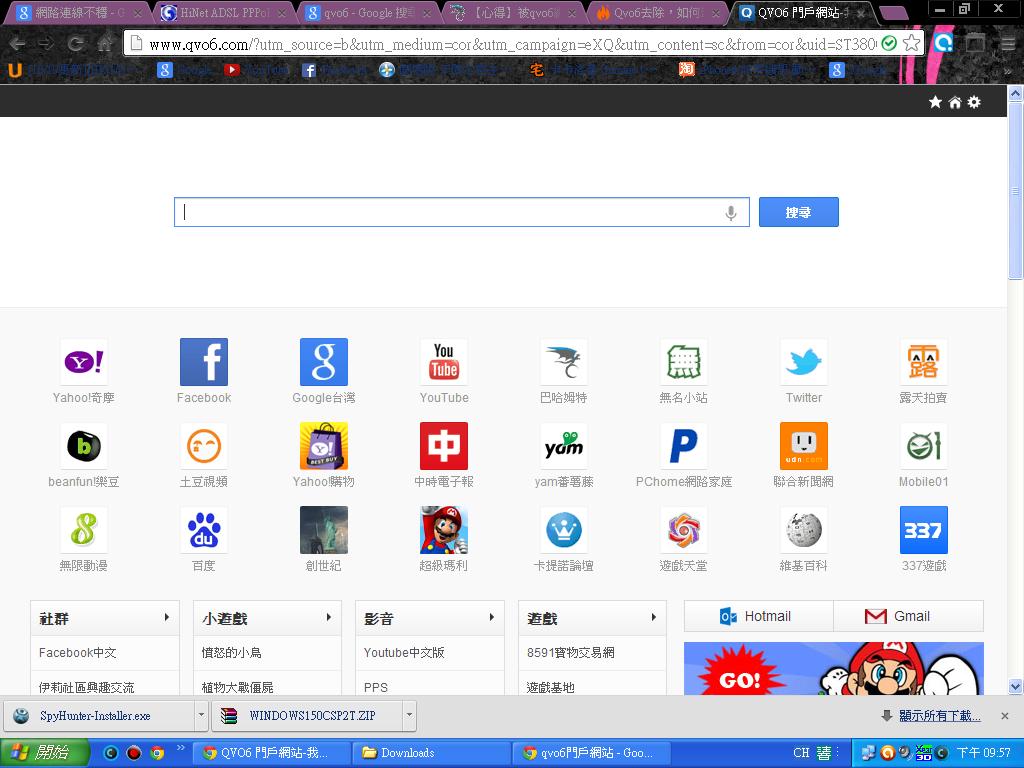Expand the 社群 category arrow
Viewport: 1024px width, 768px height.
(167, 617)
